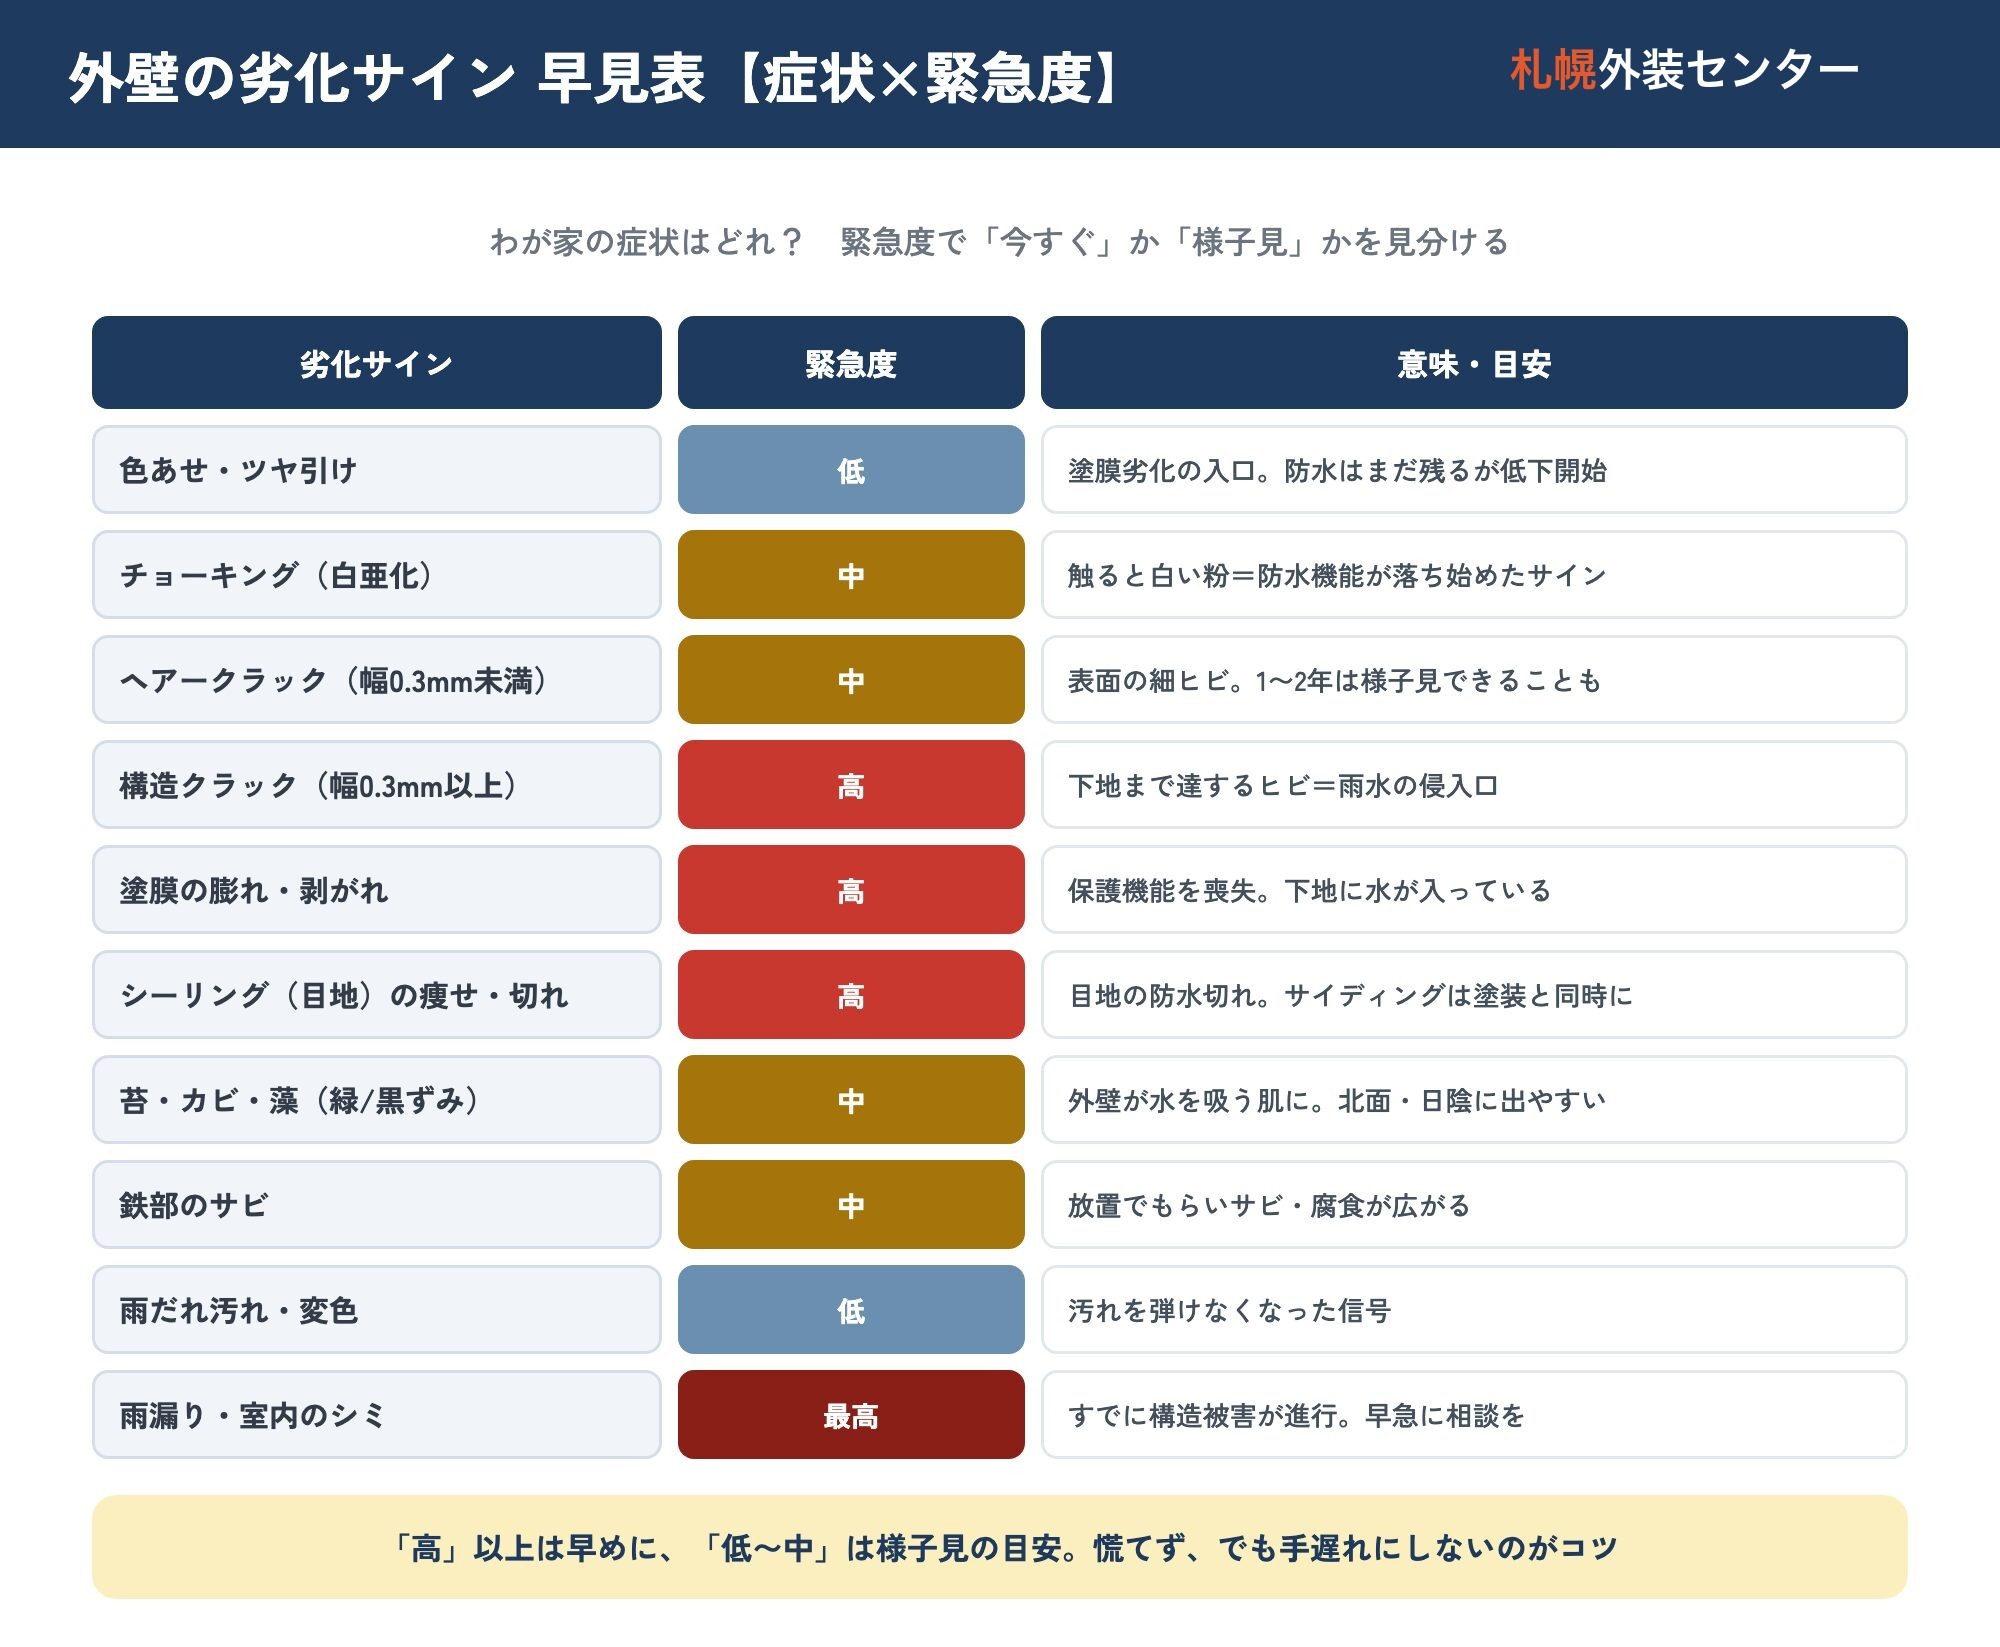Viewport: 2000px width, 1647px height.
Task: Click the text 目地の防水切れ。サイディングは塗装と同時に
Action: pyautogui.click(x=1350, y=996)
